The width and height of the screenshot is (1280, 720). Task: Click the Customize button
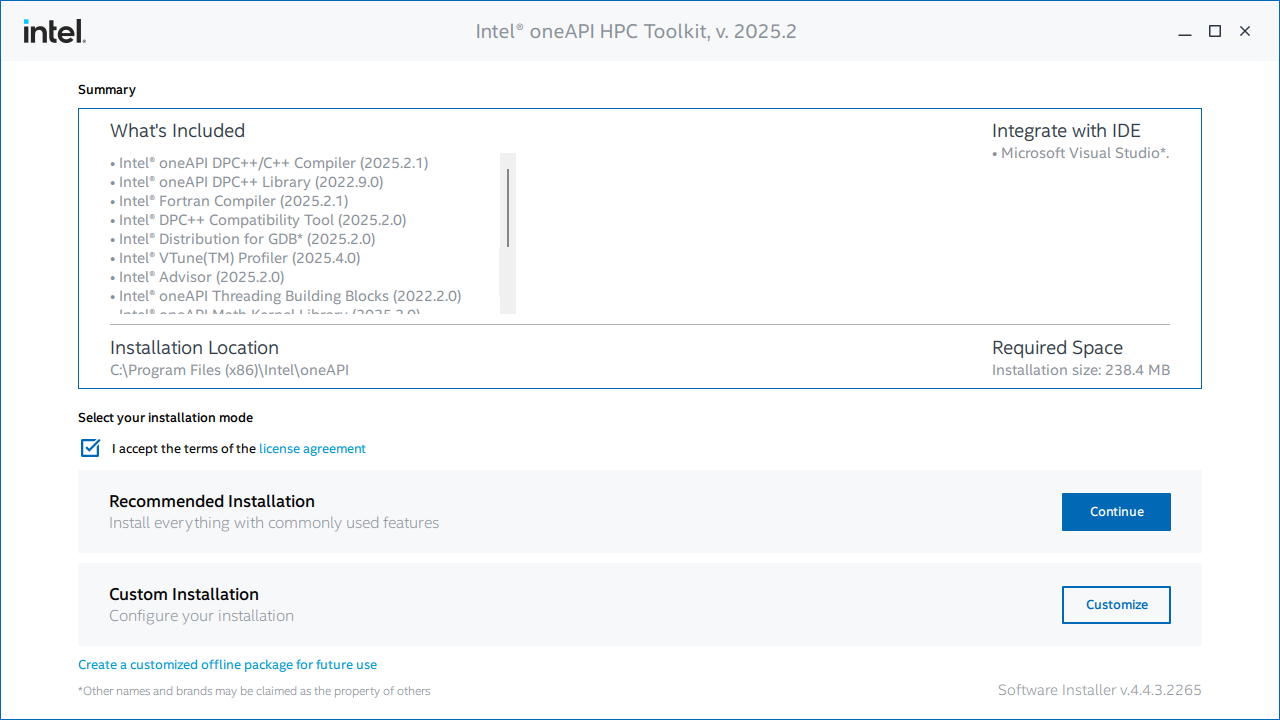pos(1116,605)
